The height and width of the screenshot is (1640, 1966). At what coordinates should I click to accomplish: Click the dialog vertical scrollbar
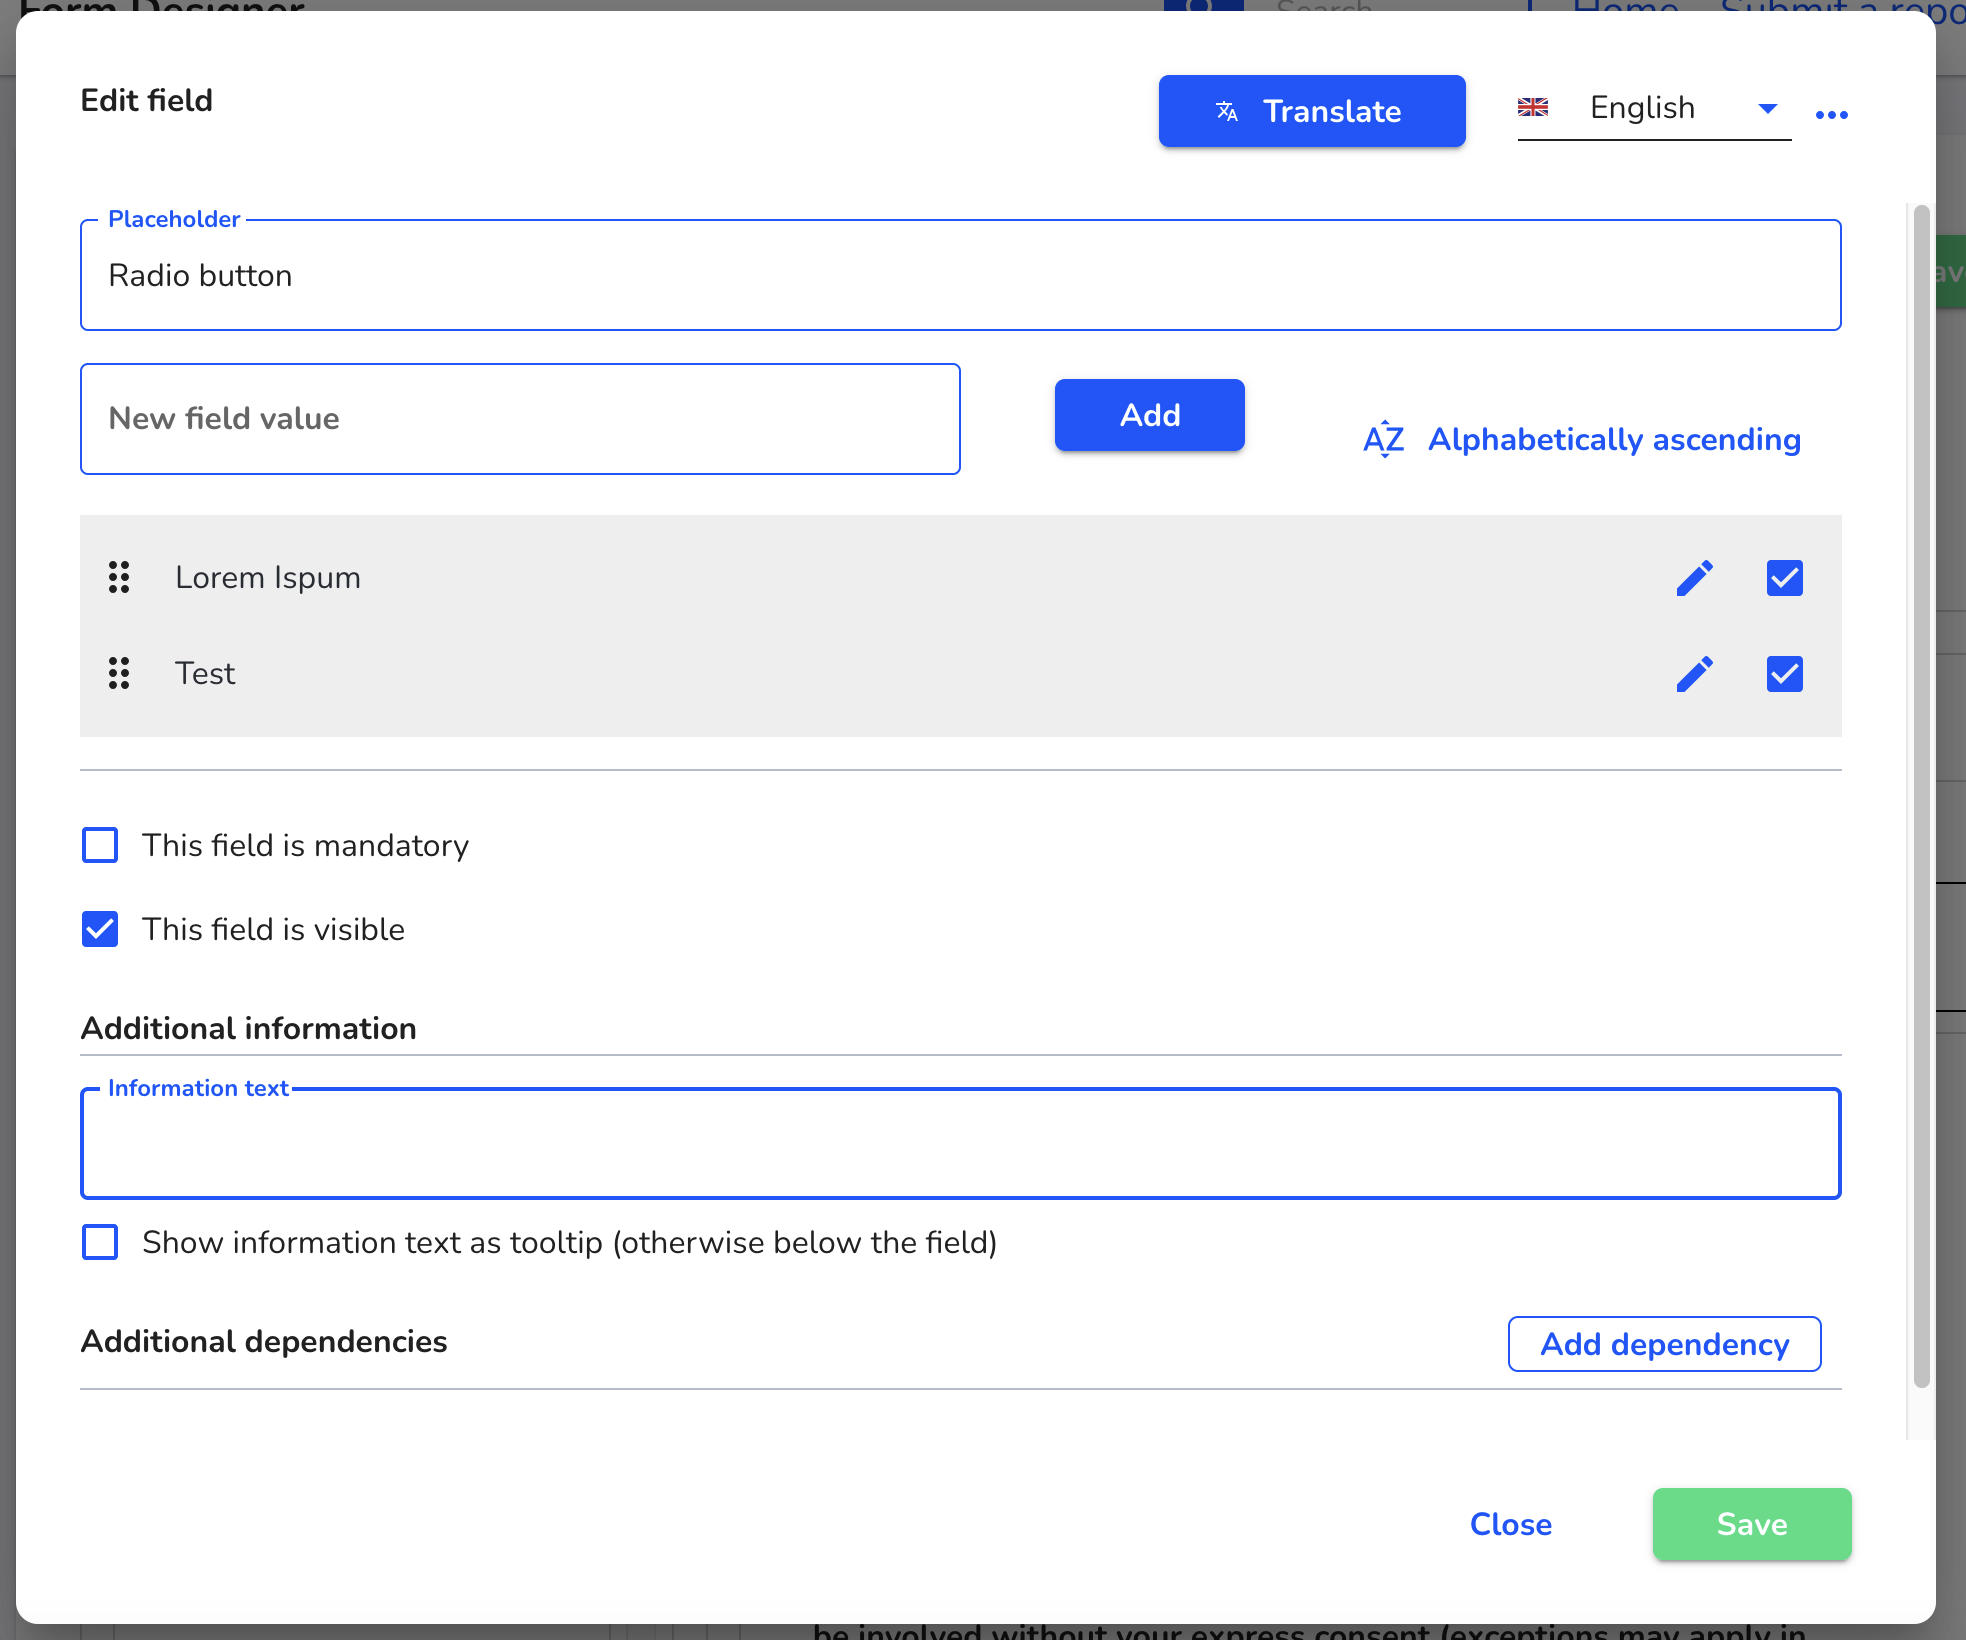coord(1920,796)
